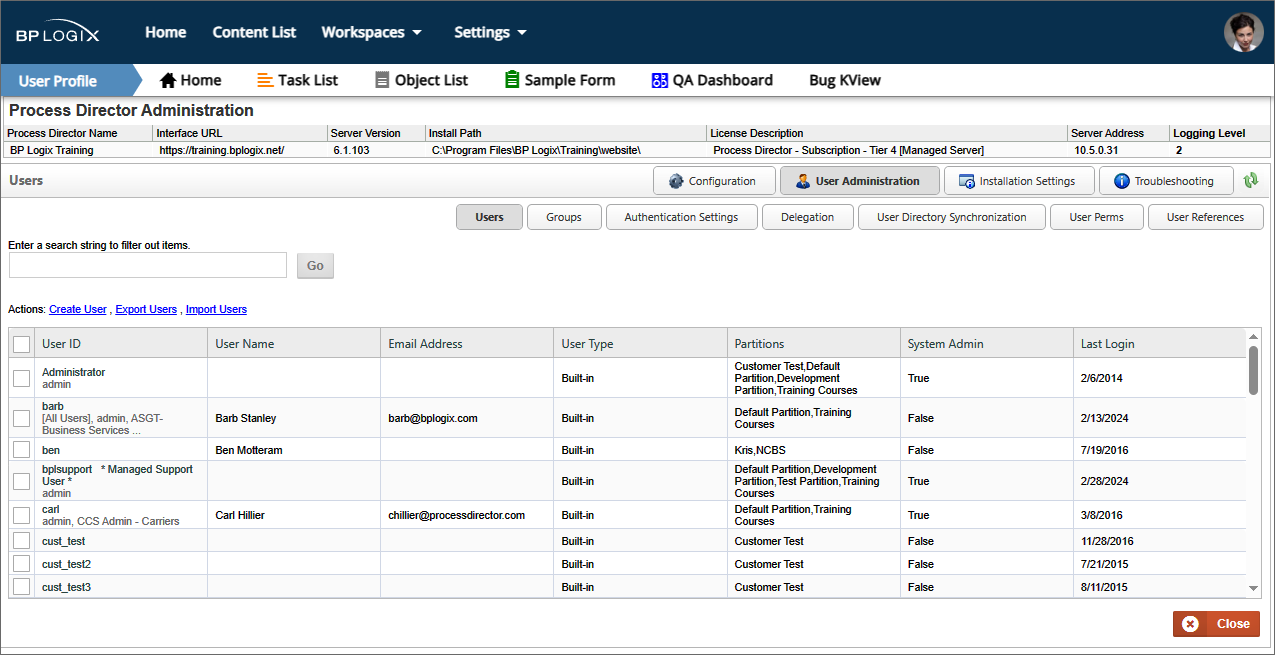Open the Authentication Settings tab
Image resolution: width=1275 pixels, height=655 pixels.
point(681,217)
